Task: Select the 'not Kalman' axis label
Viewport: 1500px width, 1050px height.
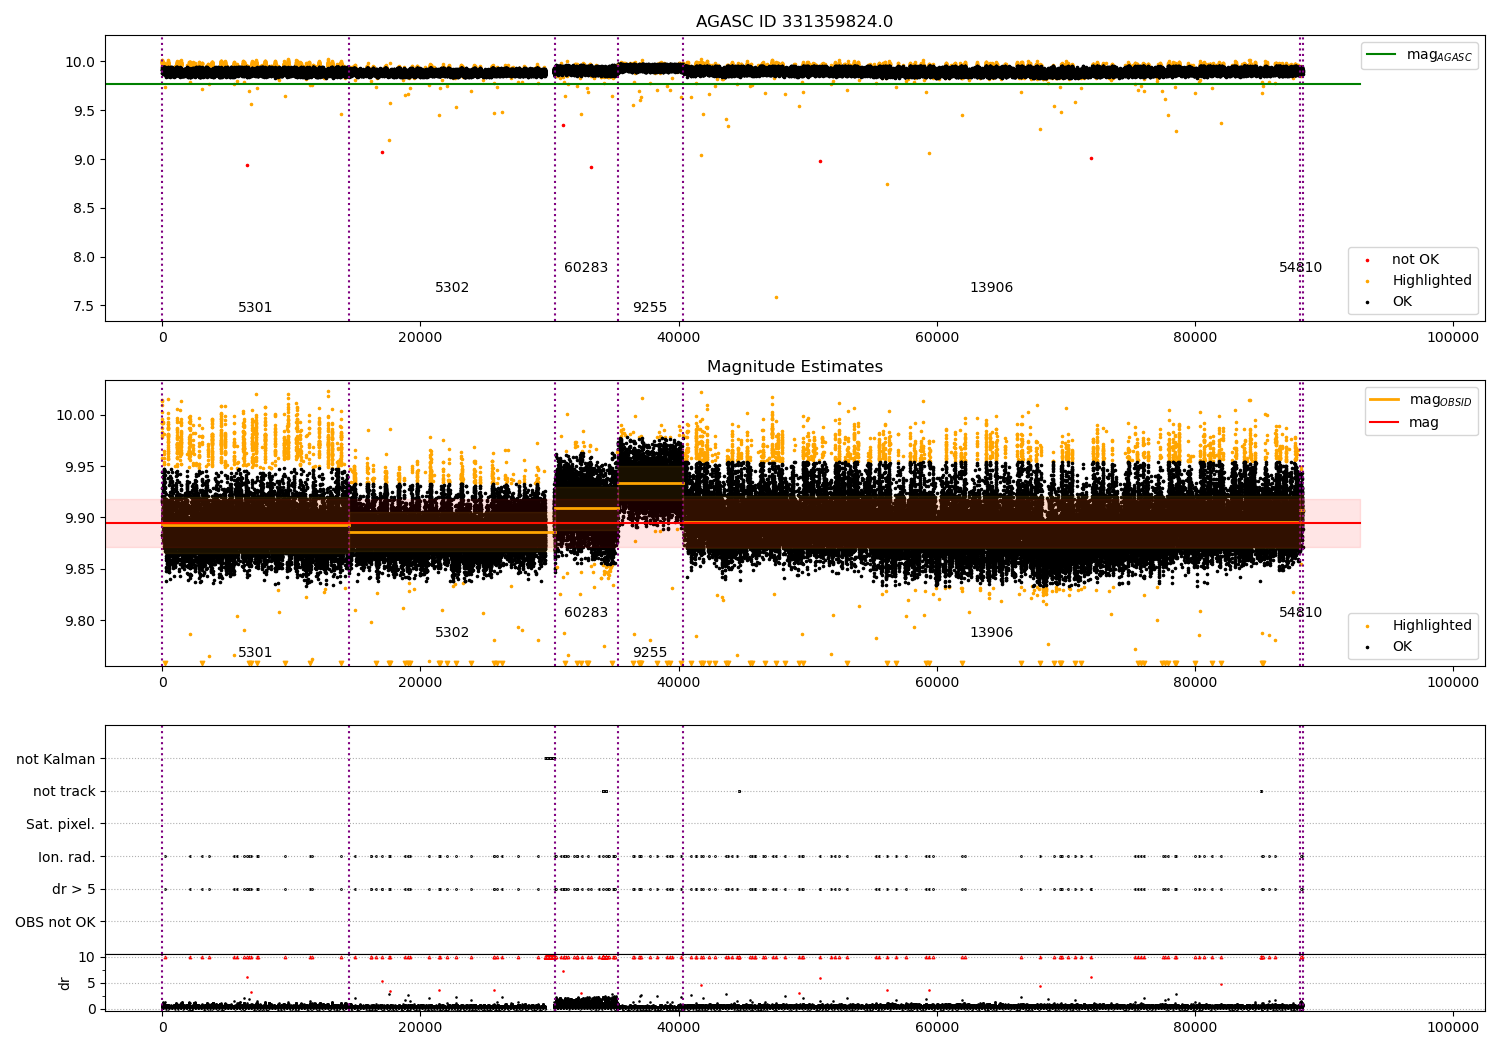Action: pos(56,760)
